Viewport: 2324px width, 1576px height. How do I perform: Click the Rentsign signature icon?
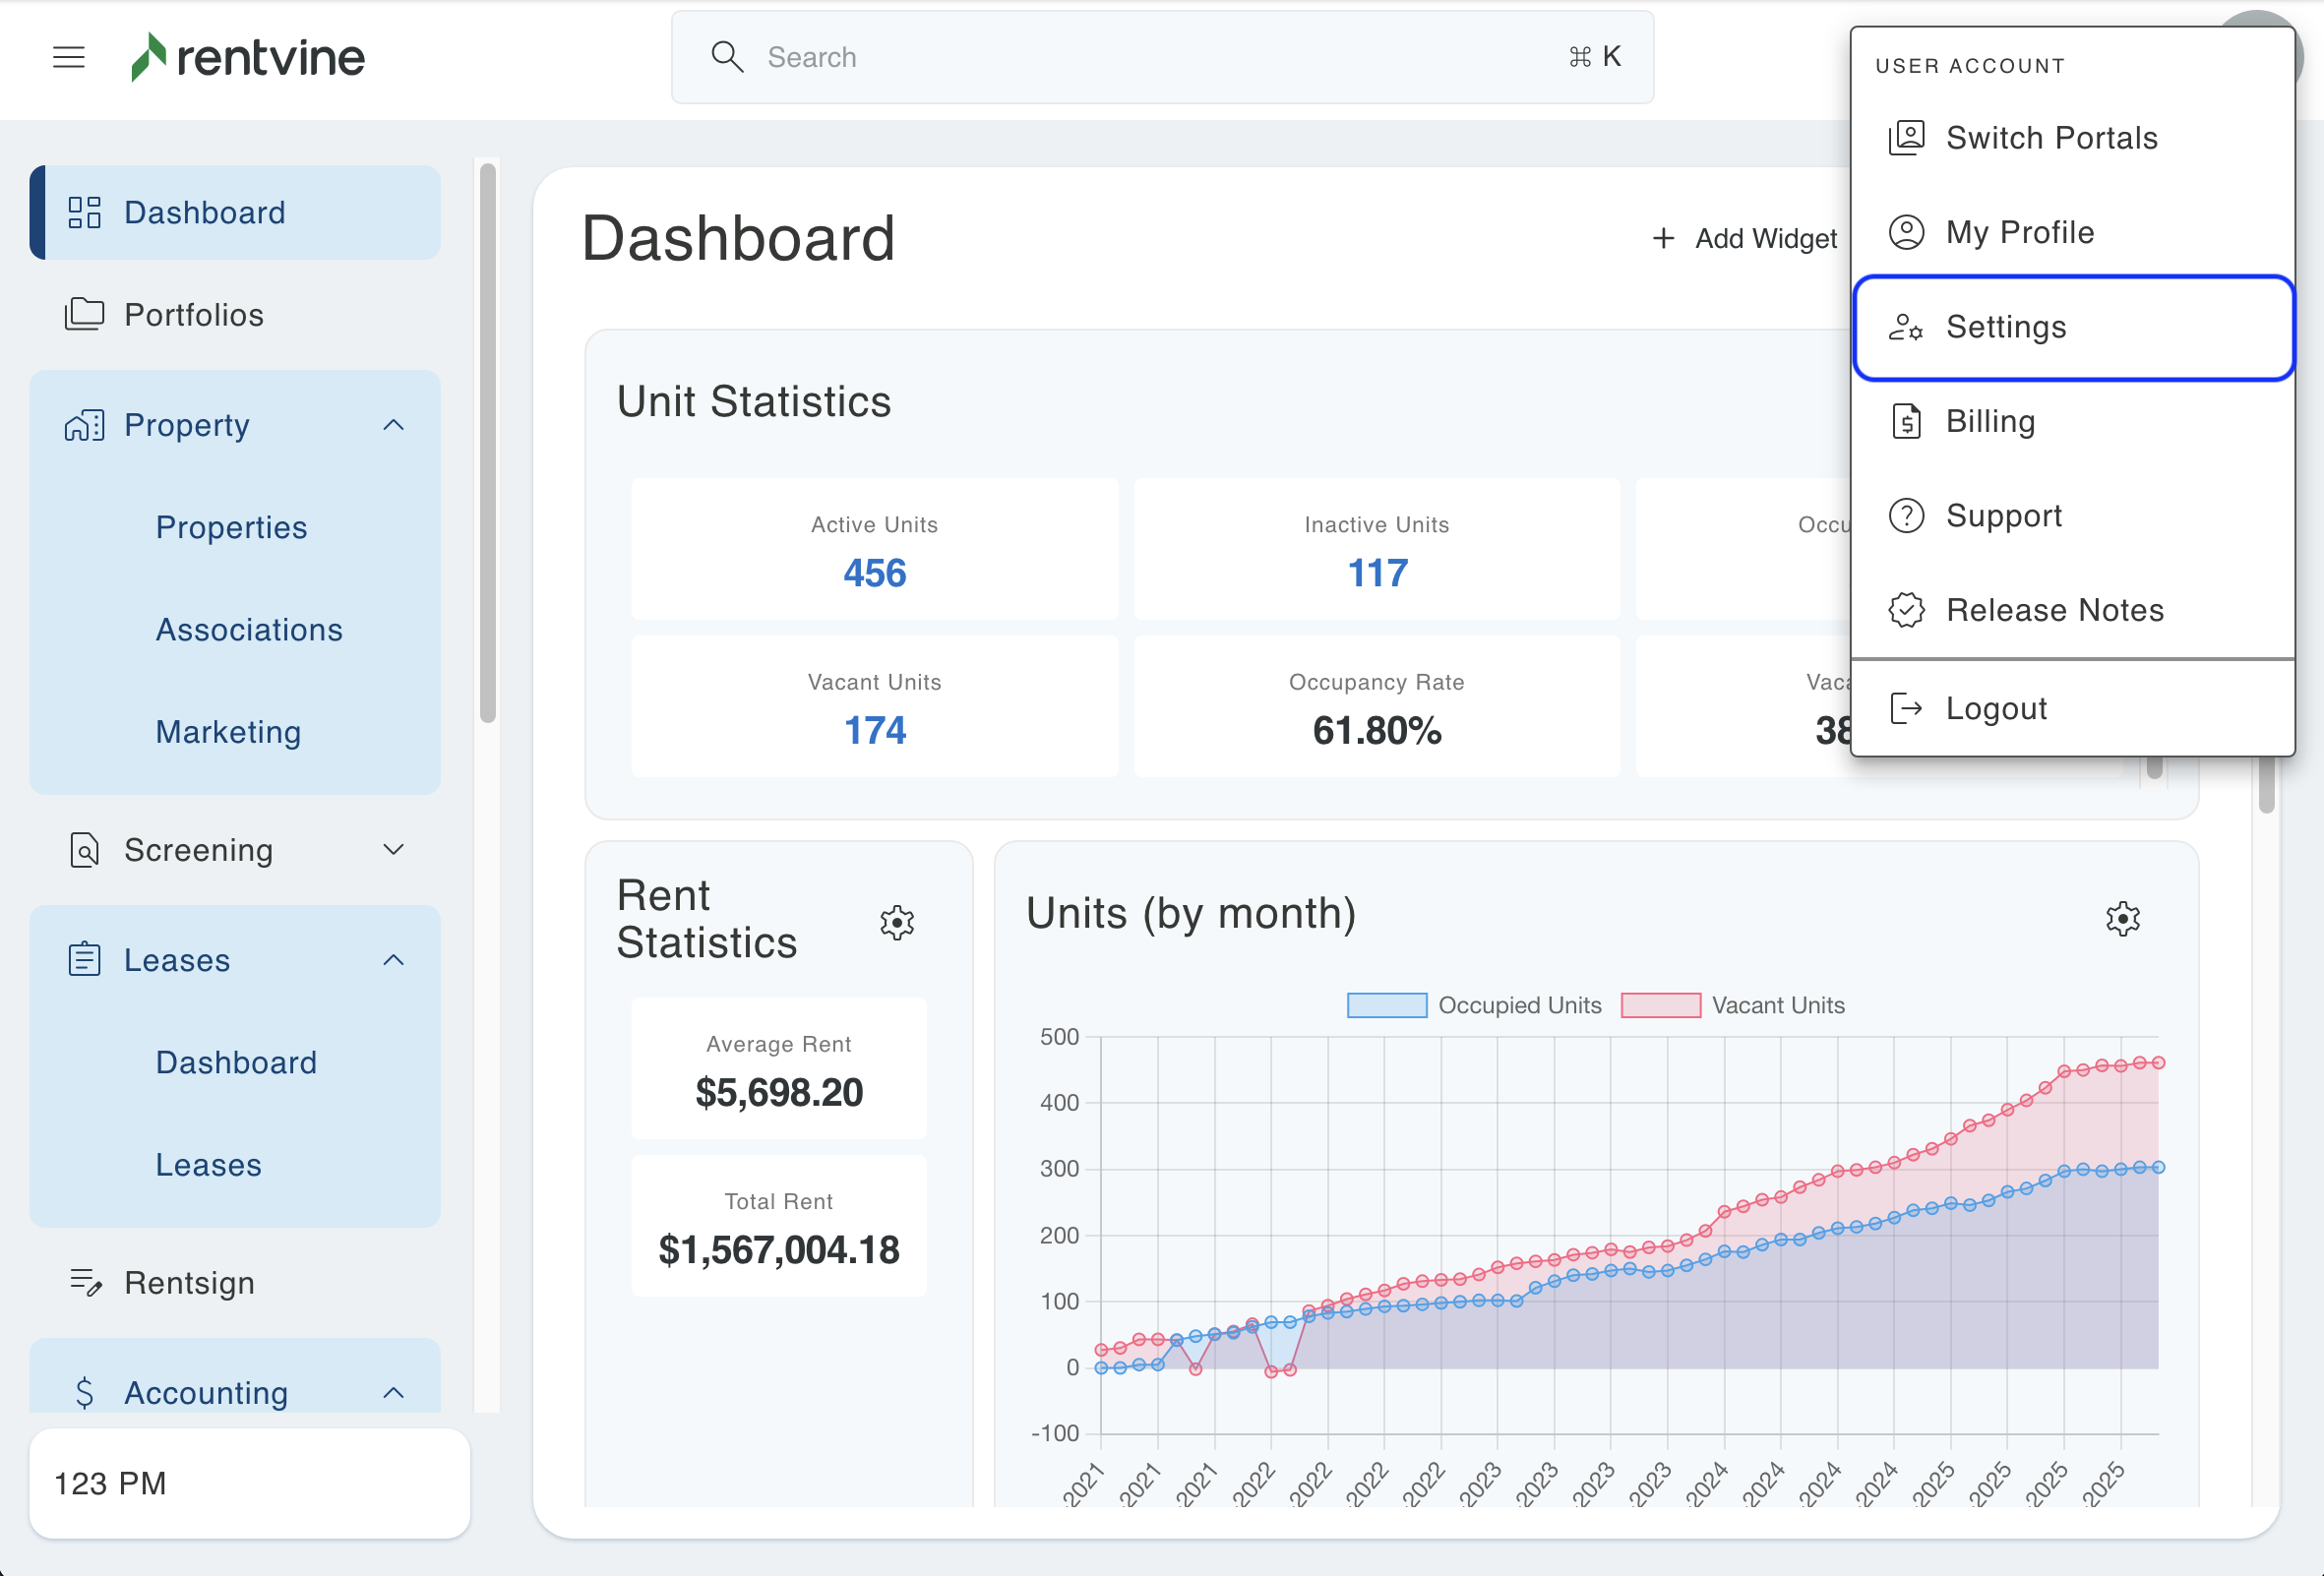pyautogui.click(x=86, y=1282)
